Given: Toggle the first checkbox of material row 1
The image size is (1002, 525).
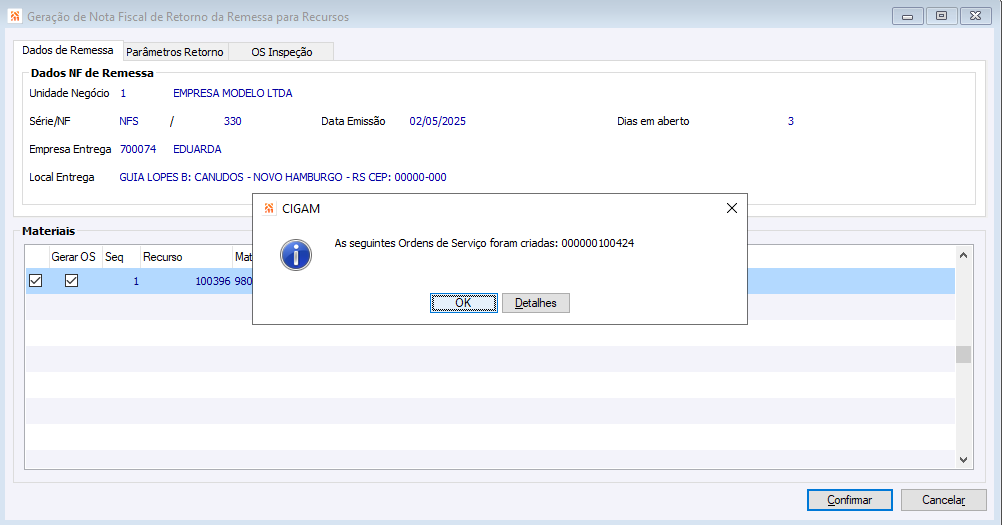Looking at the screenshot, I should pyautogui.click(x=36, y=280).
